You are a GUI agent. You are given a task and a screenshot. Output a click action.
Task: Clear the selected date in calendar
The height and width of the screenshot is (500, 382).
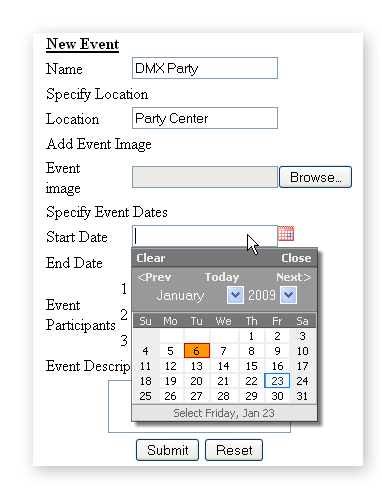(151, 258)
